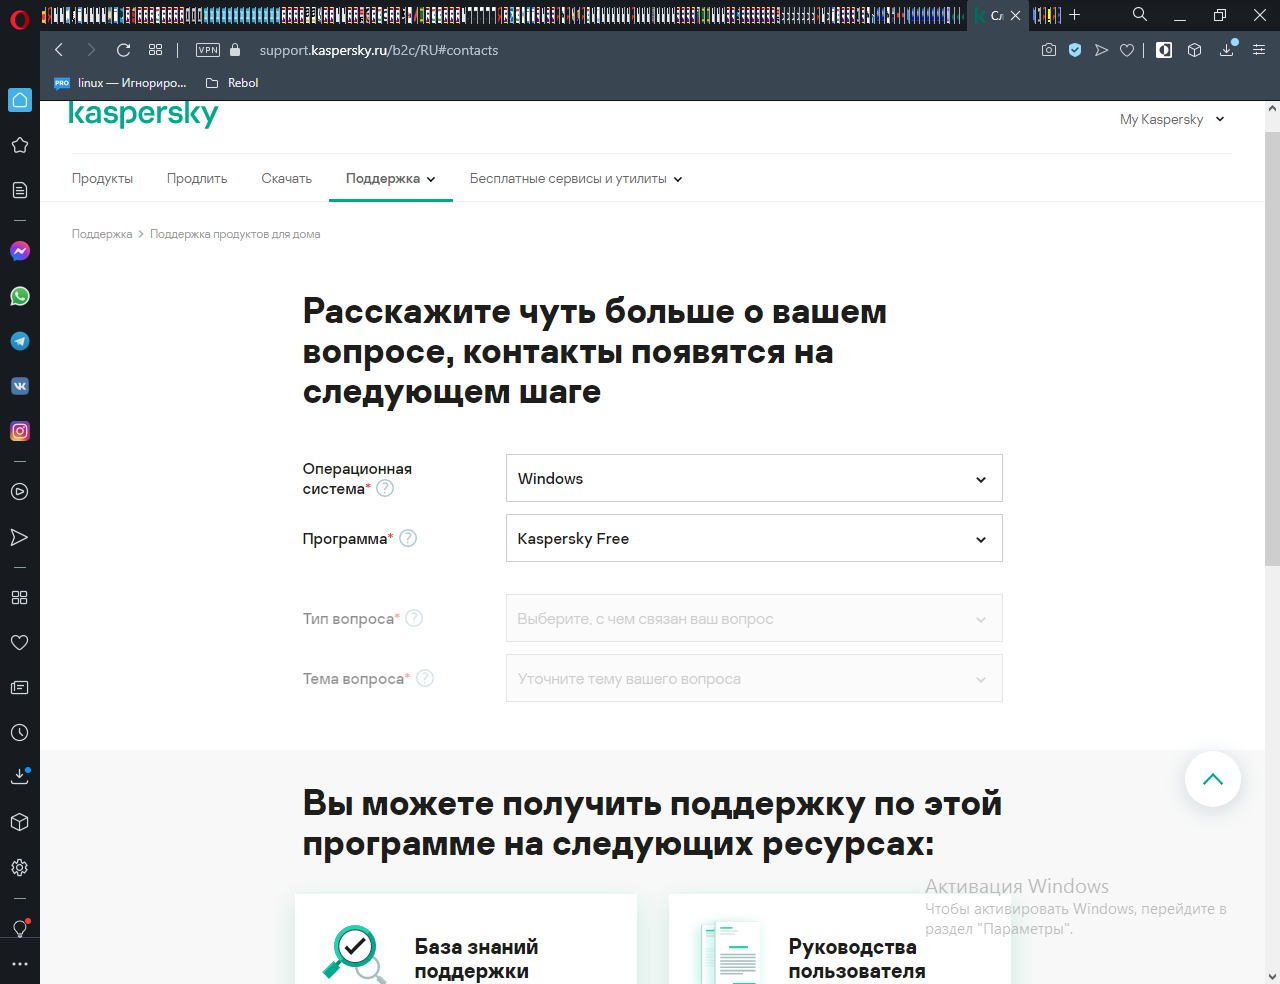
Task: Open the sidebar workspaces grid icon
Action: (19, 597)
